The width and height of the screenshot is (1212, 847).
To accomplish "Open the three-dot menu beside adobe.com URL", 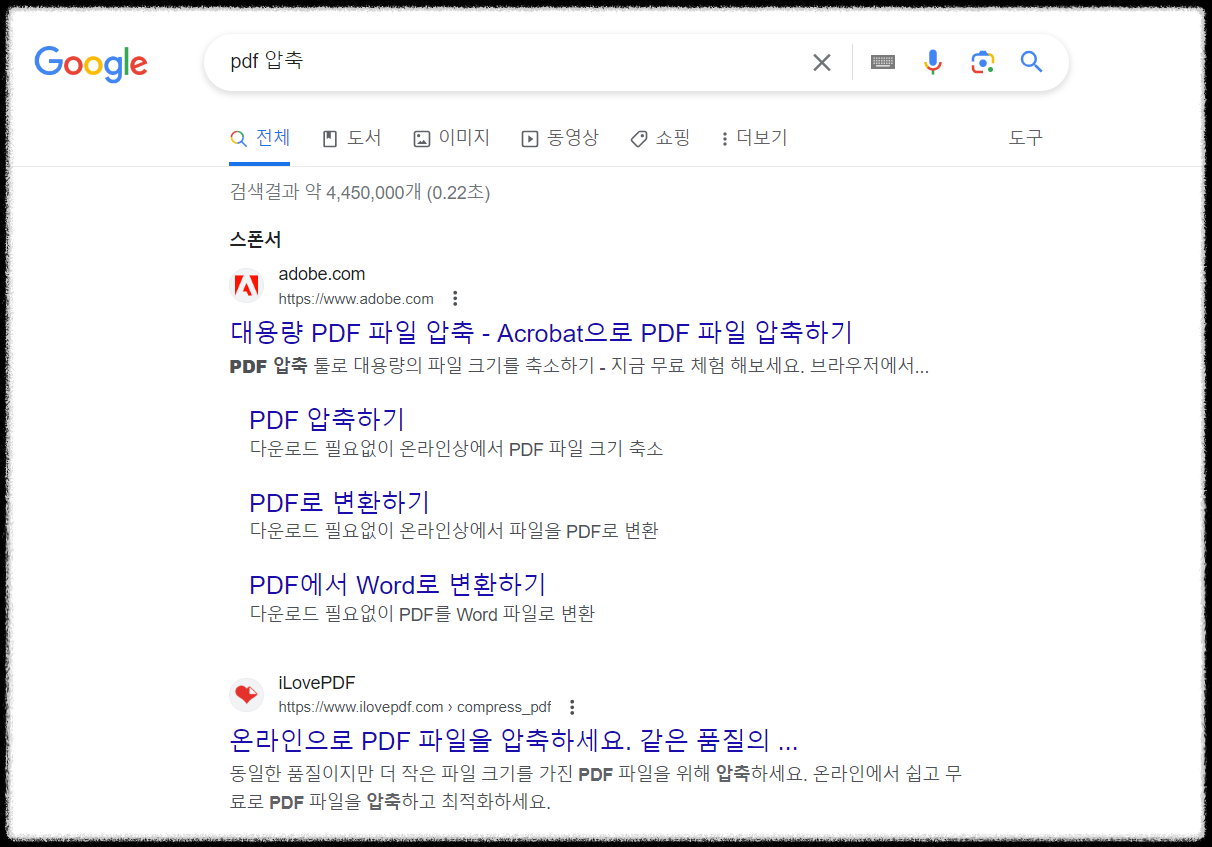I will point(455,298).
